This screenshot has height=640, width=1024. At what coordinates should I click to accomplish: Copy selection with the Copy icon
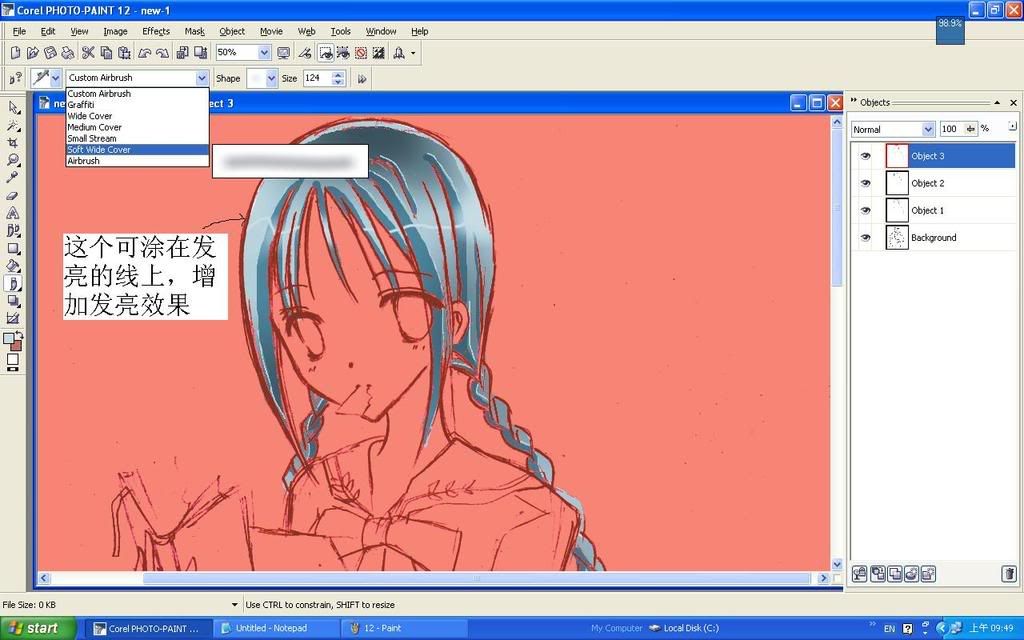coord(106,52)
